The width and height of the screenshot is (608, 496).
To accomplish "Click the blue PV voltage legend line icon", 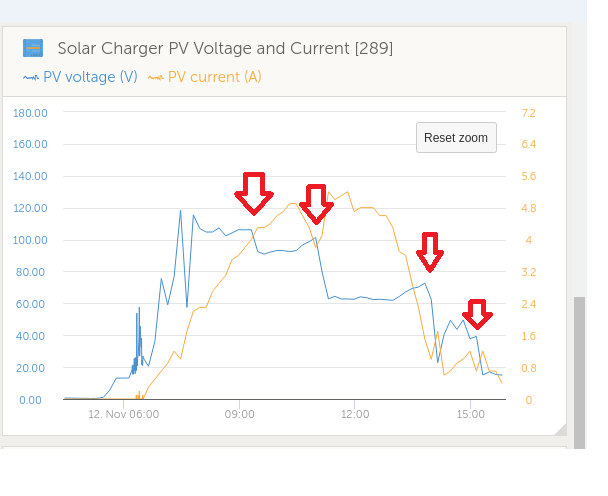I will (x=31, y=78).
